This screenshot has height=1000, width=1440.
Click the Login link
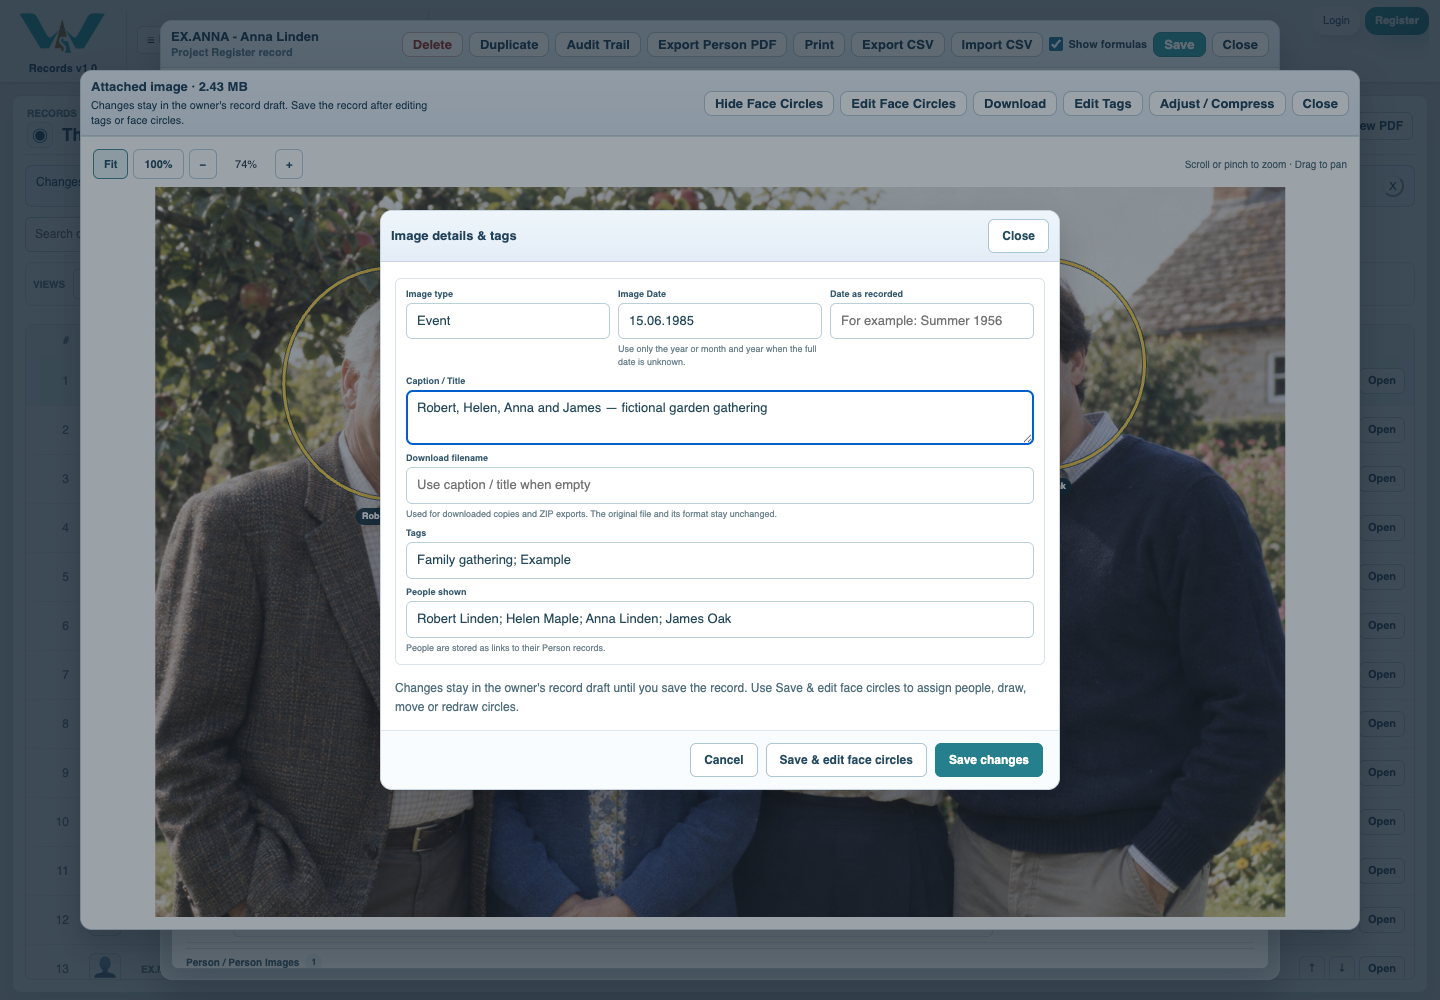pyautogui.click(x=1336, y=21)
